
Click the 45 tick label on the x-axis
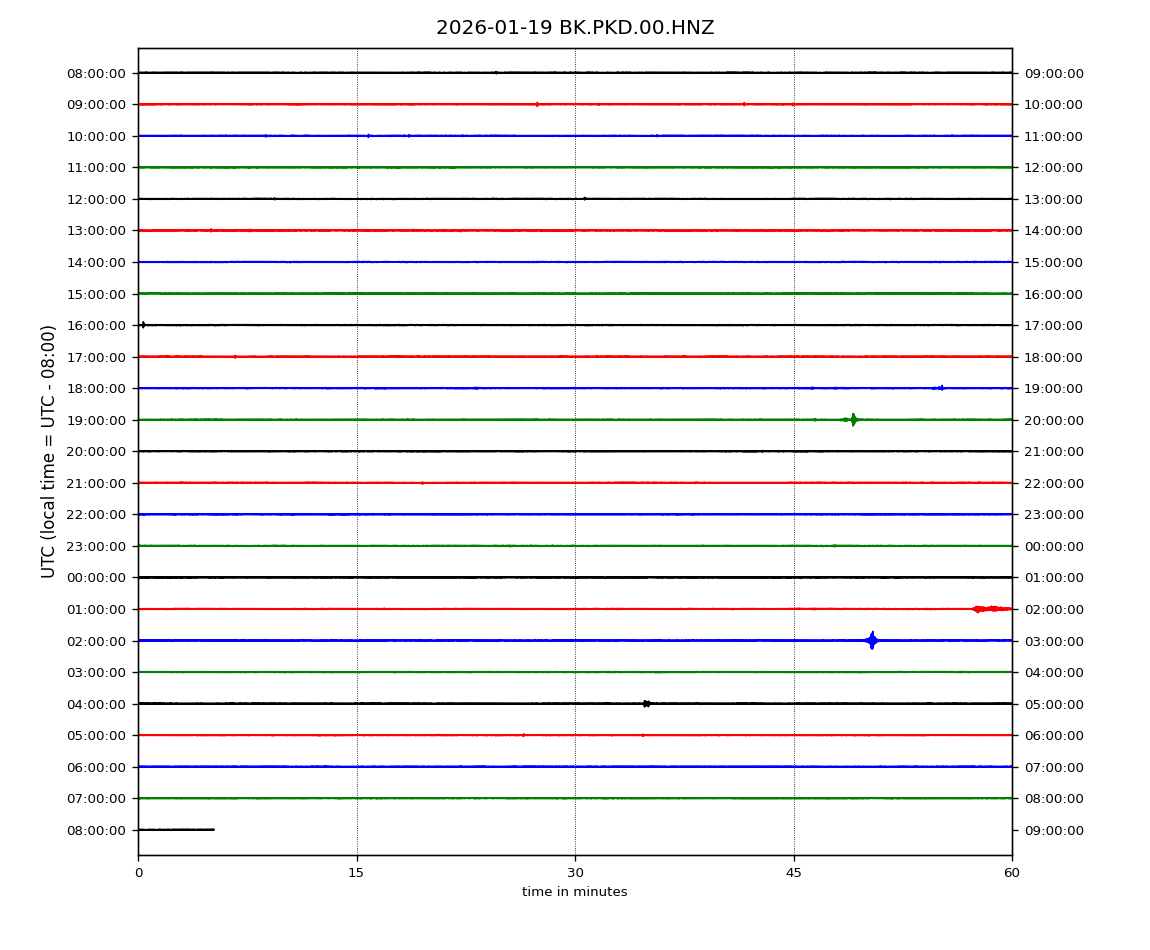(794, 873)
